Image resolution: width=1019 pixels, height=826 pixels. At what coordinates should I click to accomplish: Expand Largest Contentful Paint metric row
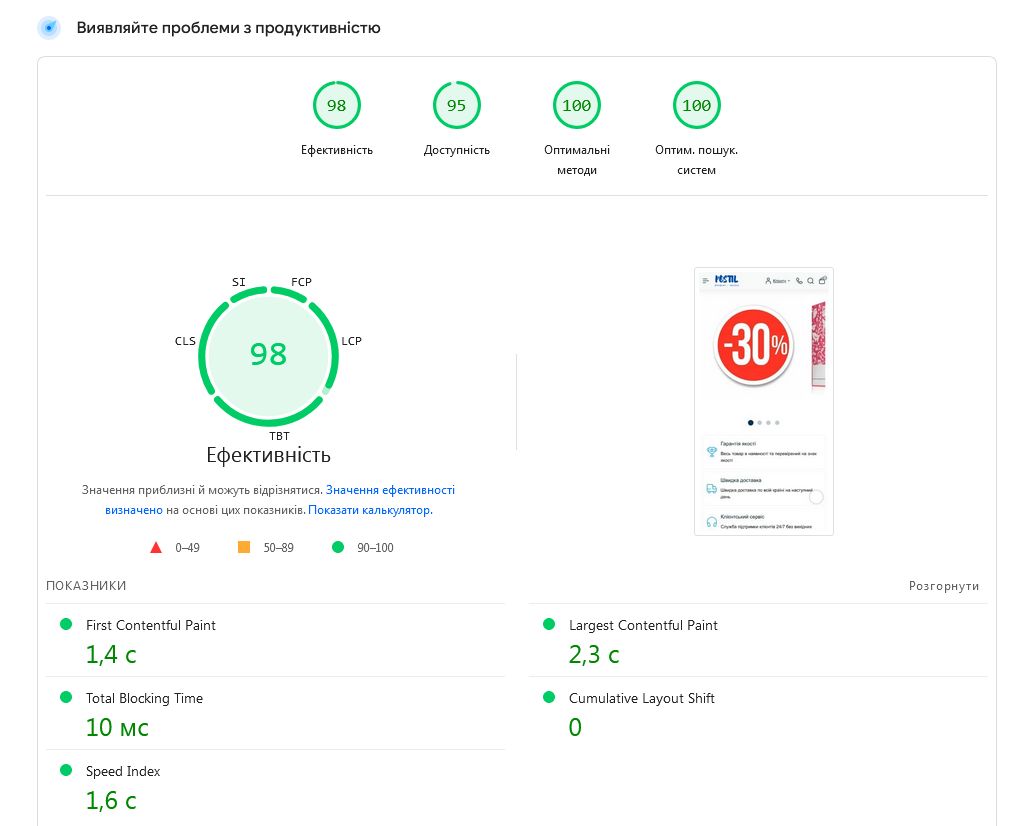tap(642, 625)
